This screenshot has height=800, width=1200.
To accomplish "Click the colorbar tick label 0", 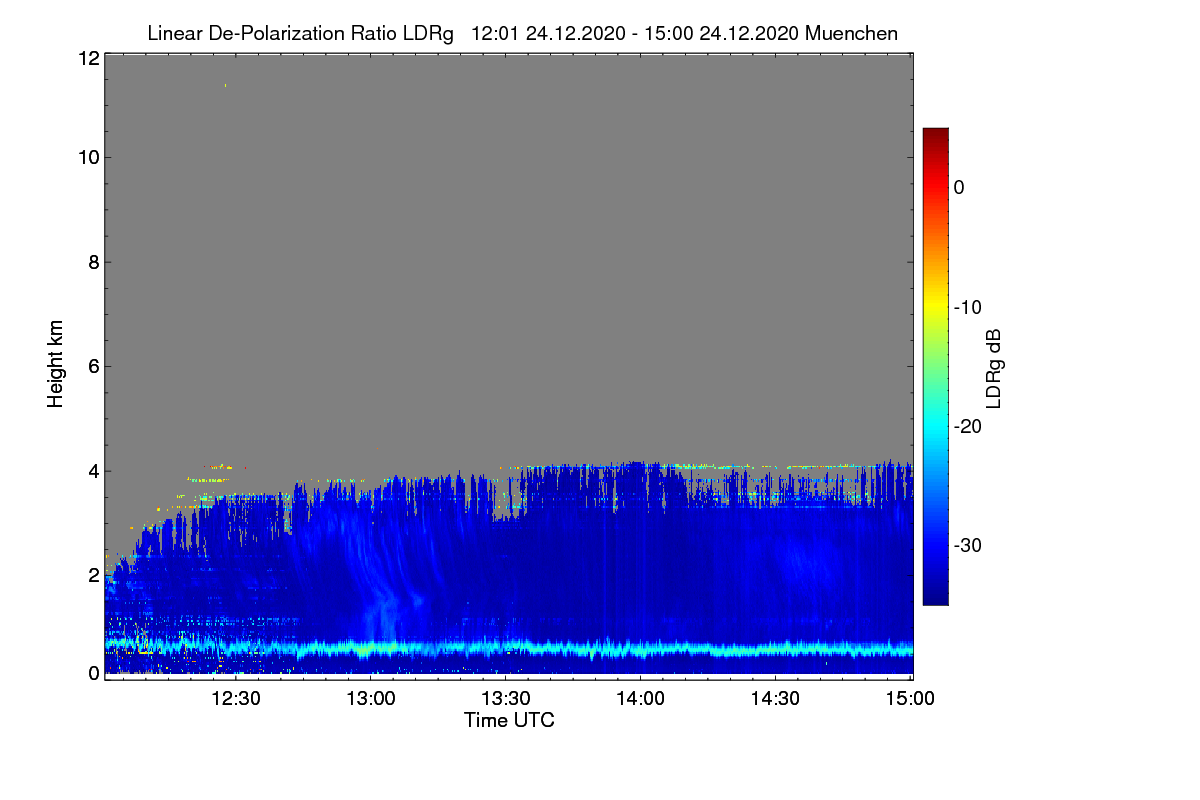I will pyautogui.click(x=959, y=187).
